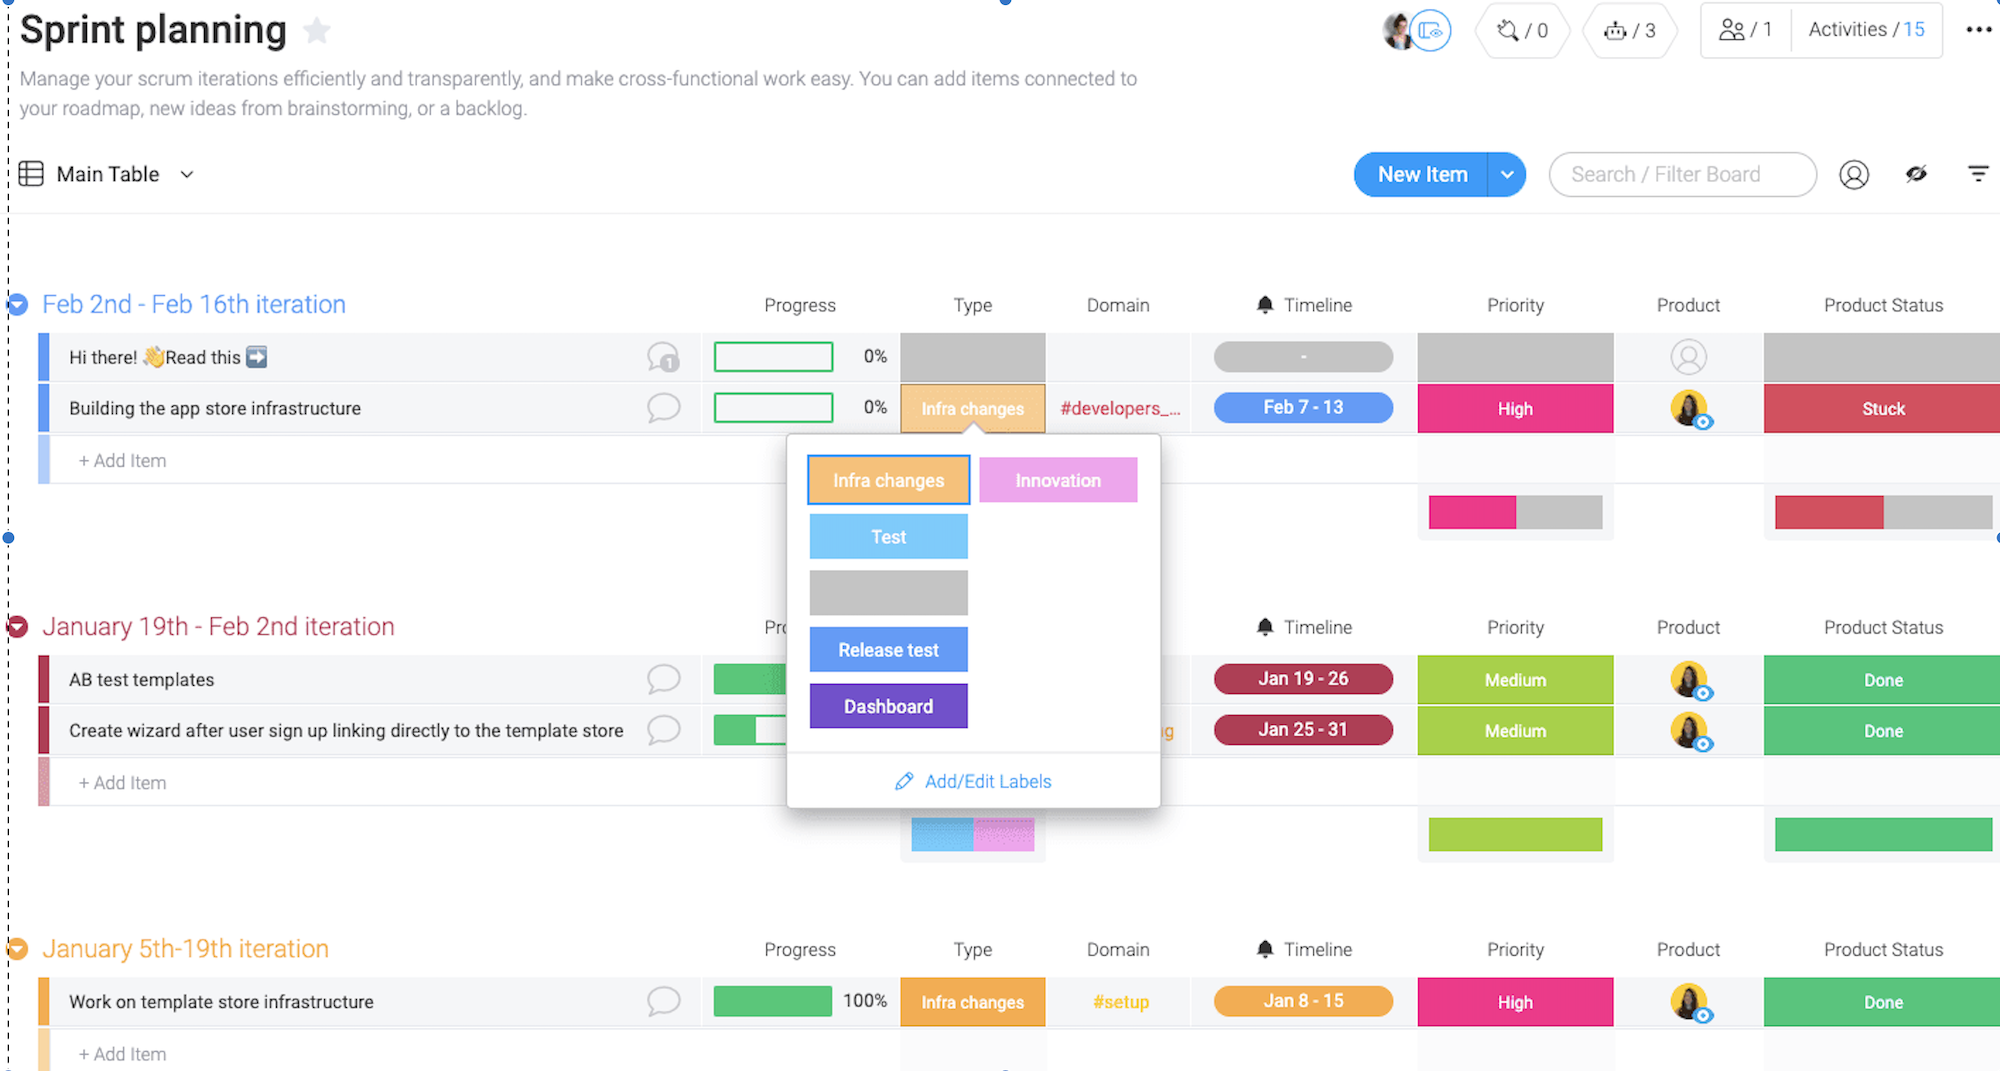Click bell icon in first Timeline header
This screenshot has width=2000, height=1071.
[x=1265, y=304]
